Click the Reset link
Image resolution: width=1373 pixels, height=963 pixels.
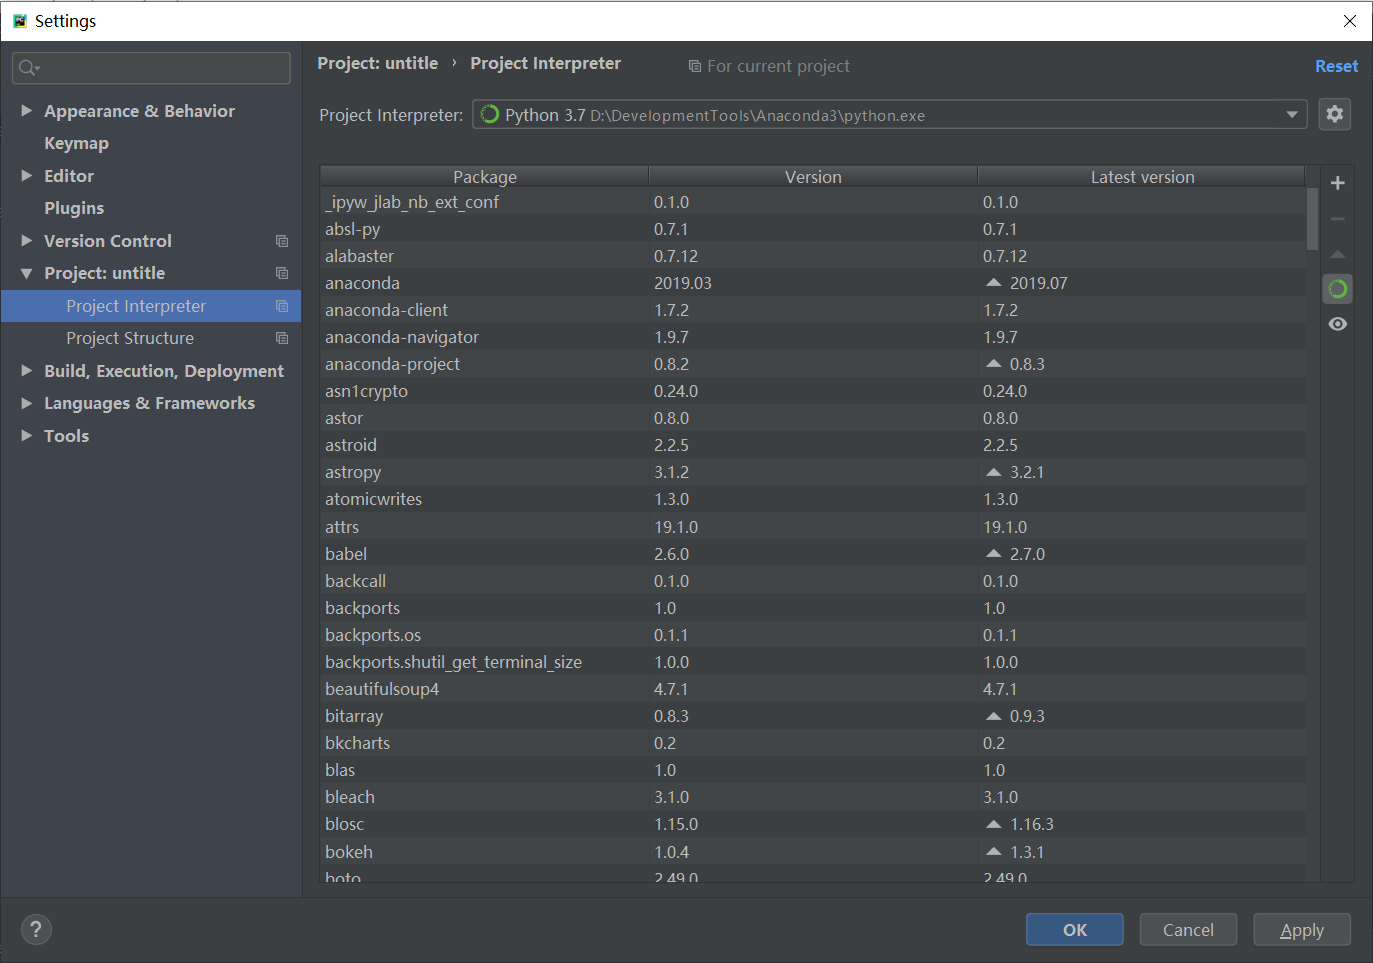click(1336, 65)
